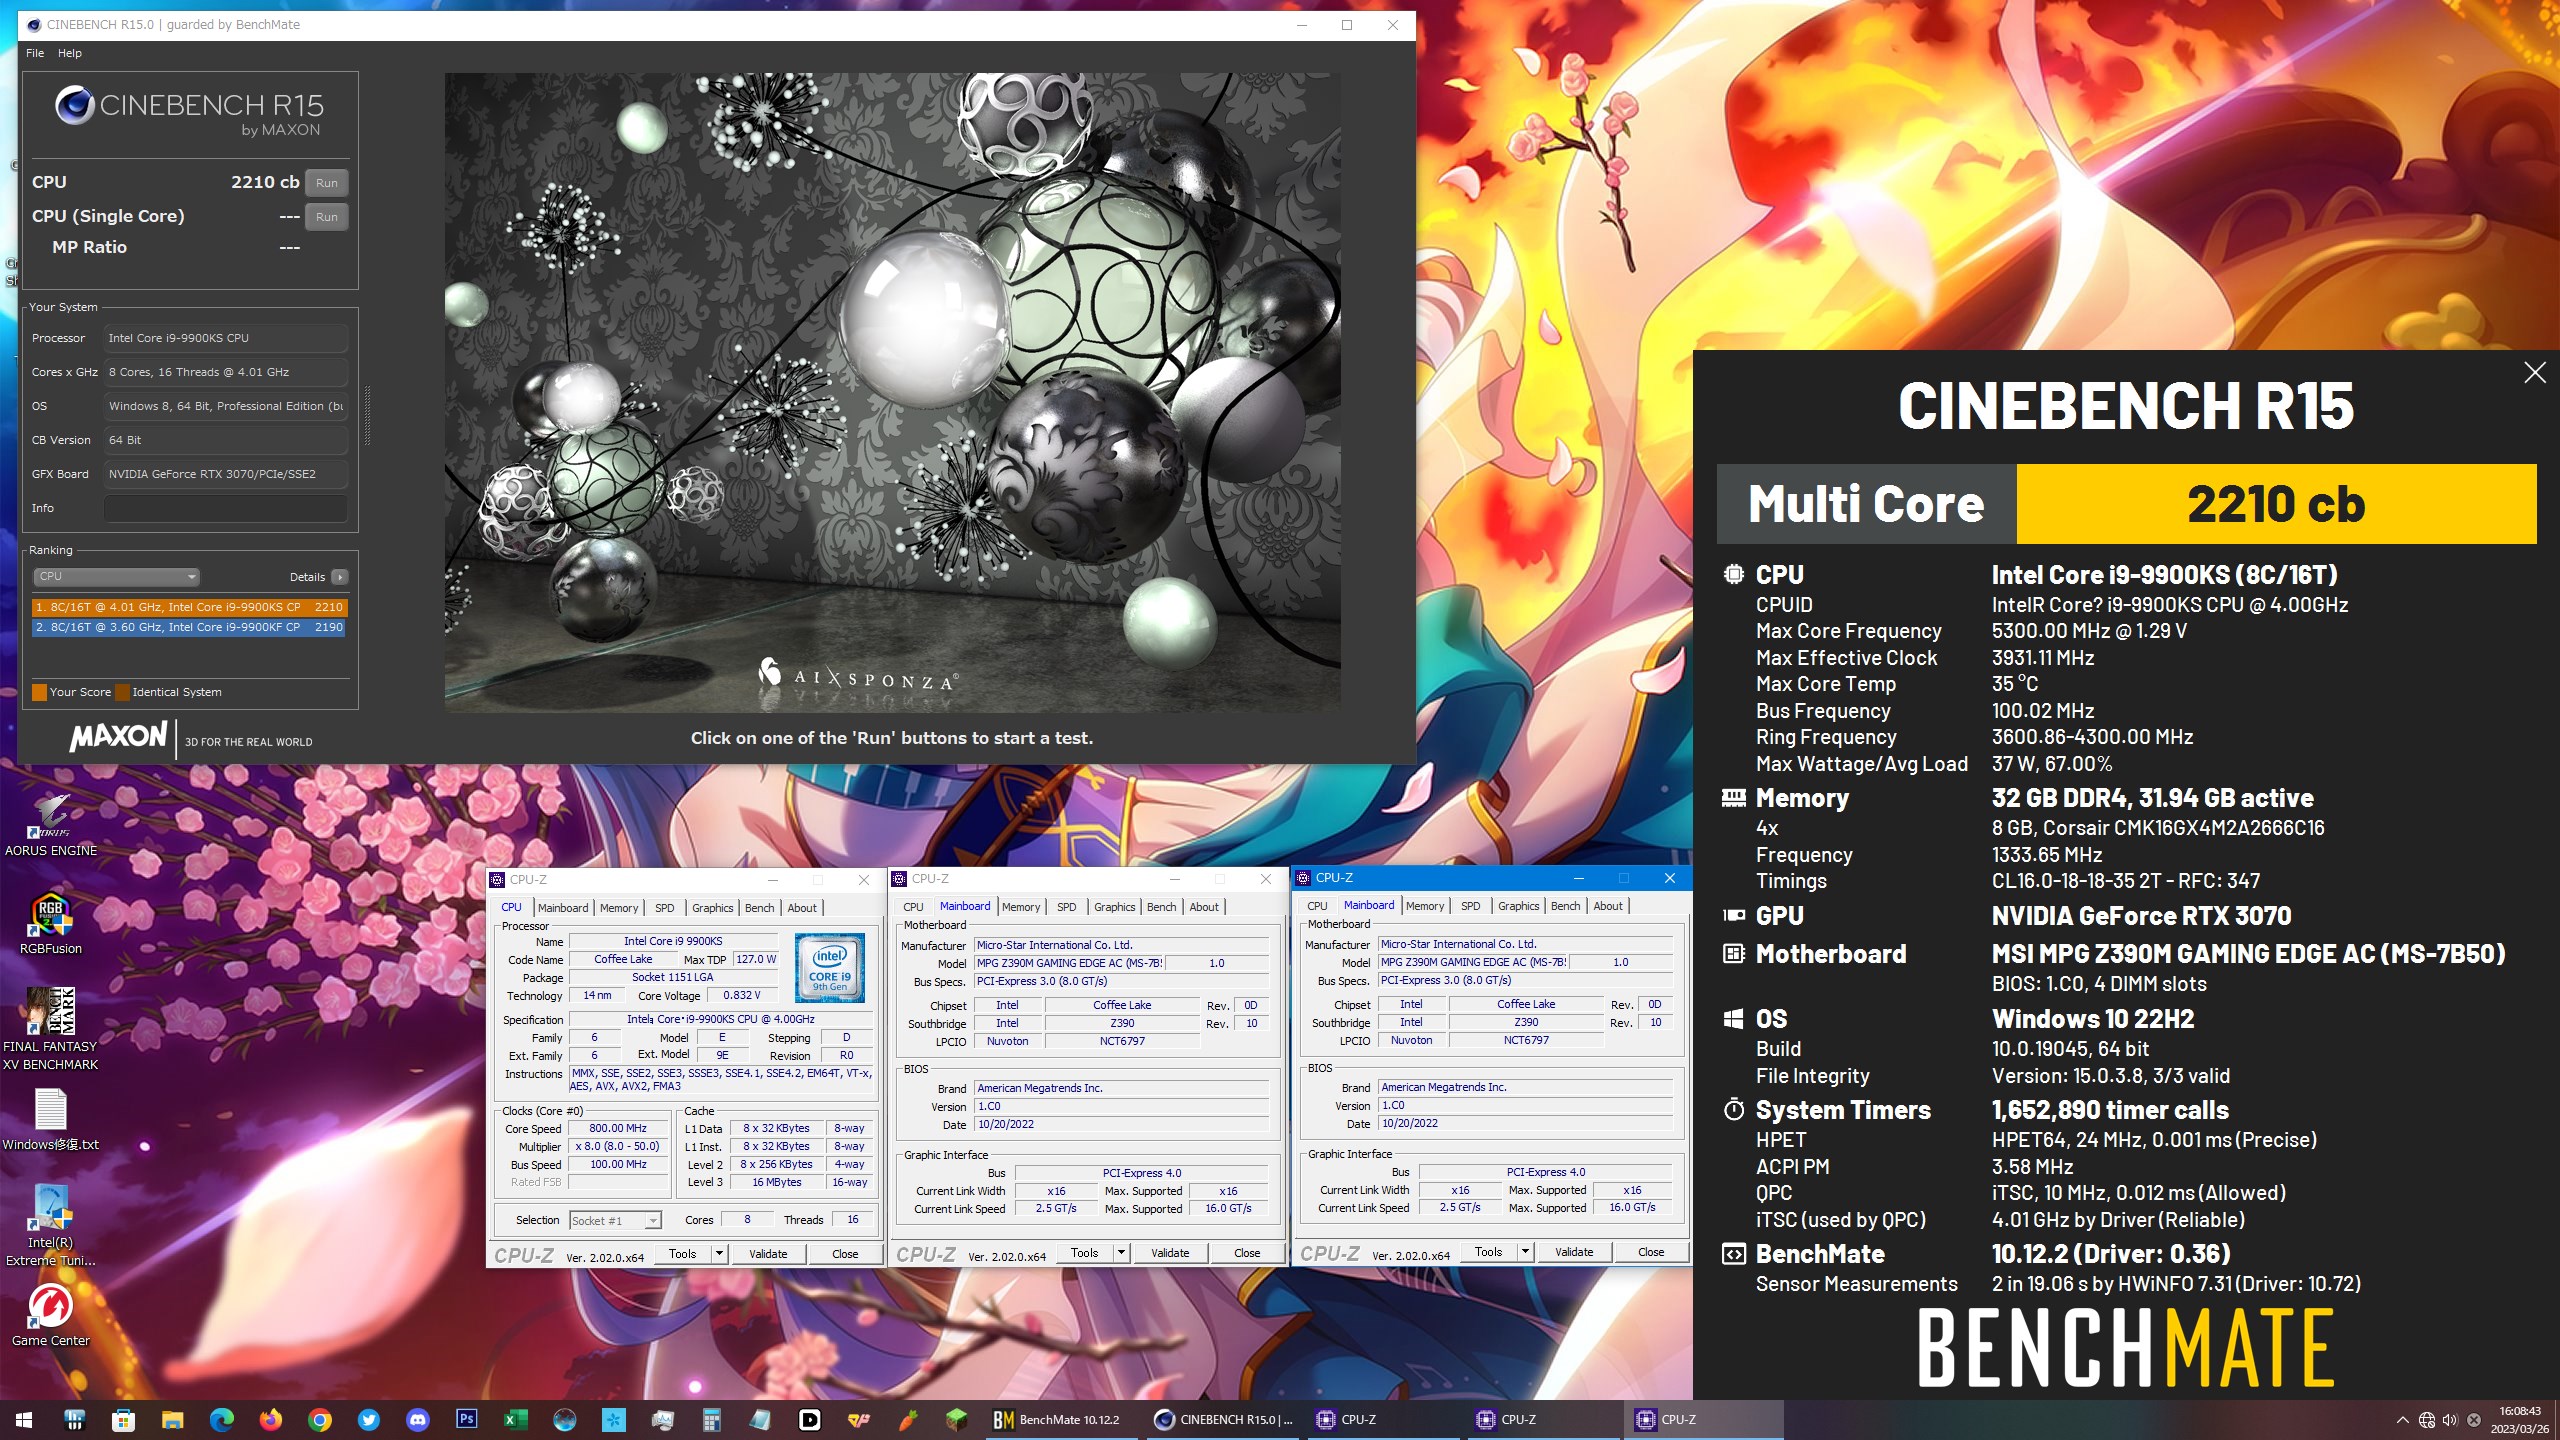The width and height of the screenshot is (2560, 1440).
Task: Switch to Mainboard tab in left CPU-Z window
Action: tap(563, 908)
